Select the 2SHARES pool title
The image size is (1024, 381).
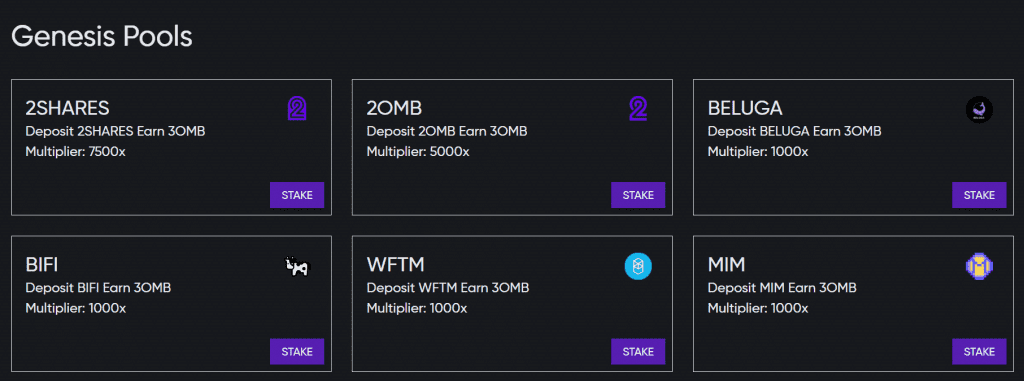click(67, 108)
